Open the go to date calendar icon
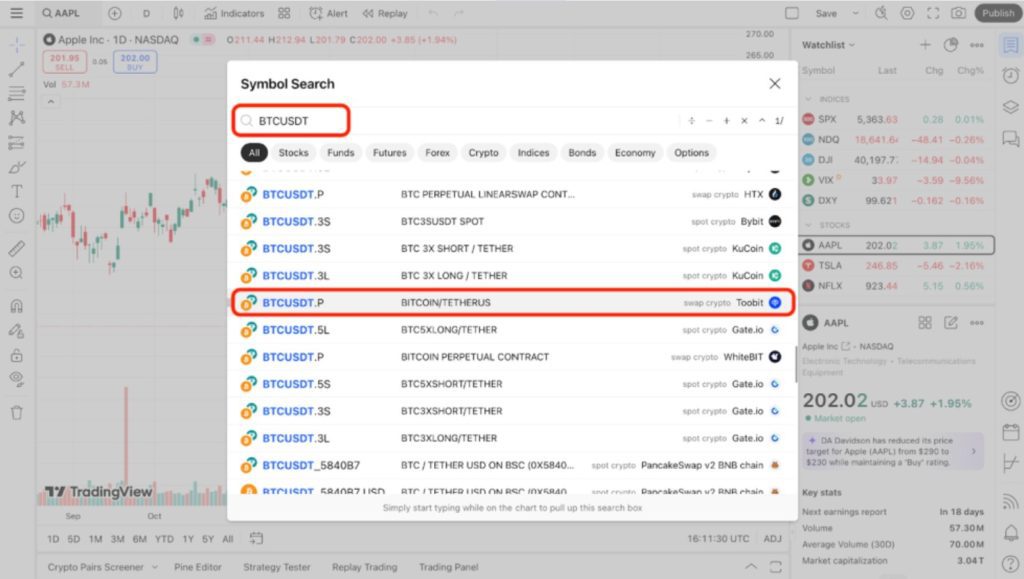1024x579 pixels. (x=256, y=539)
